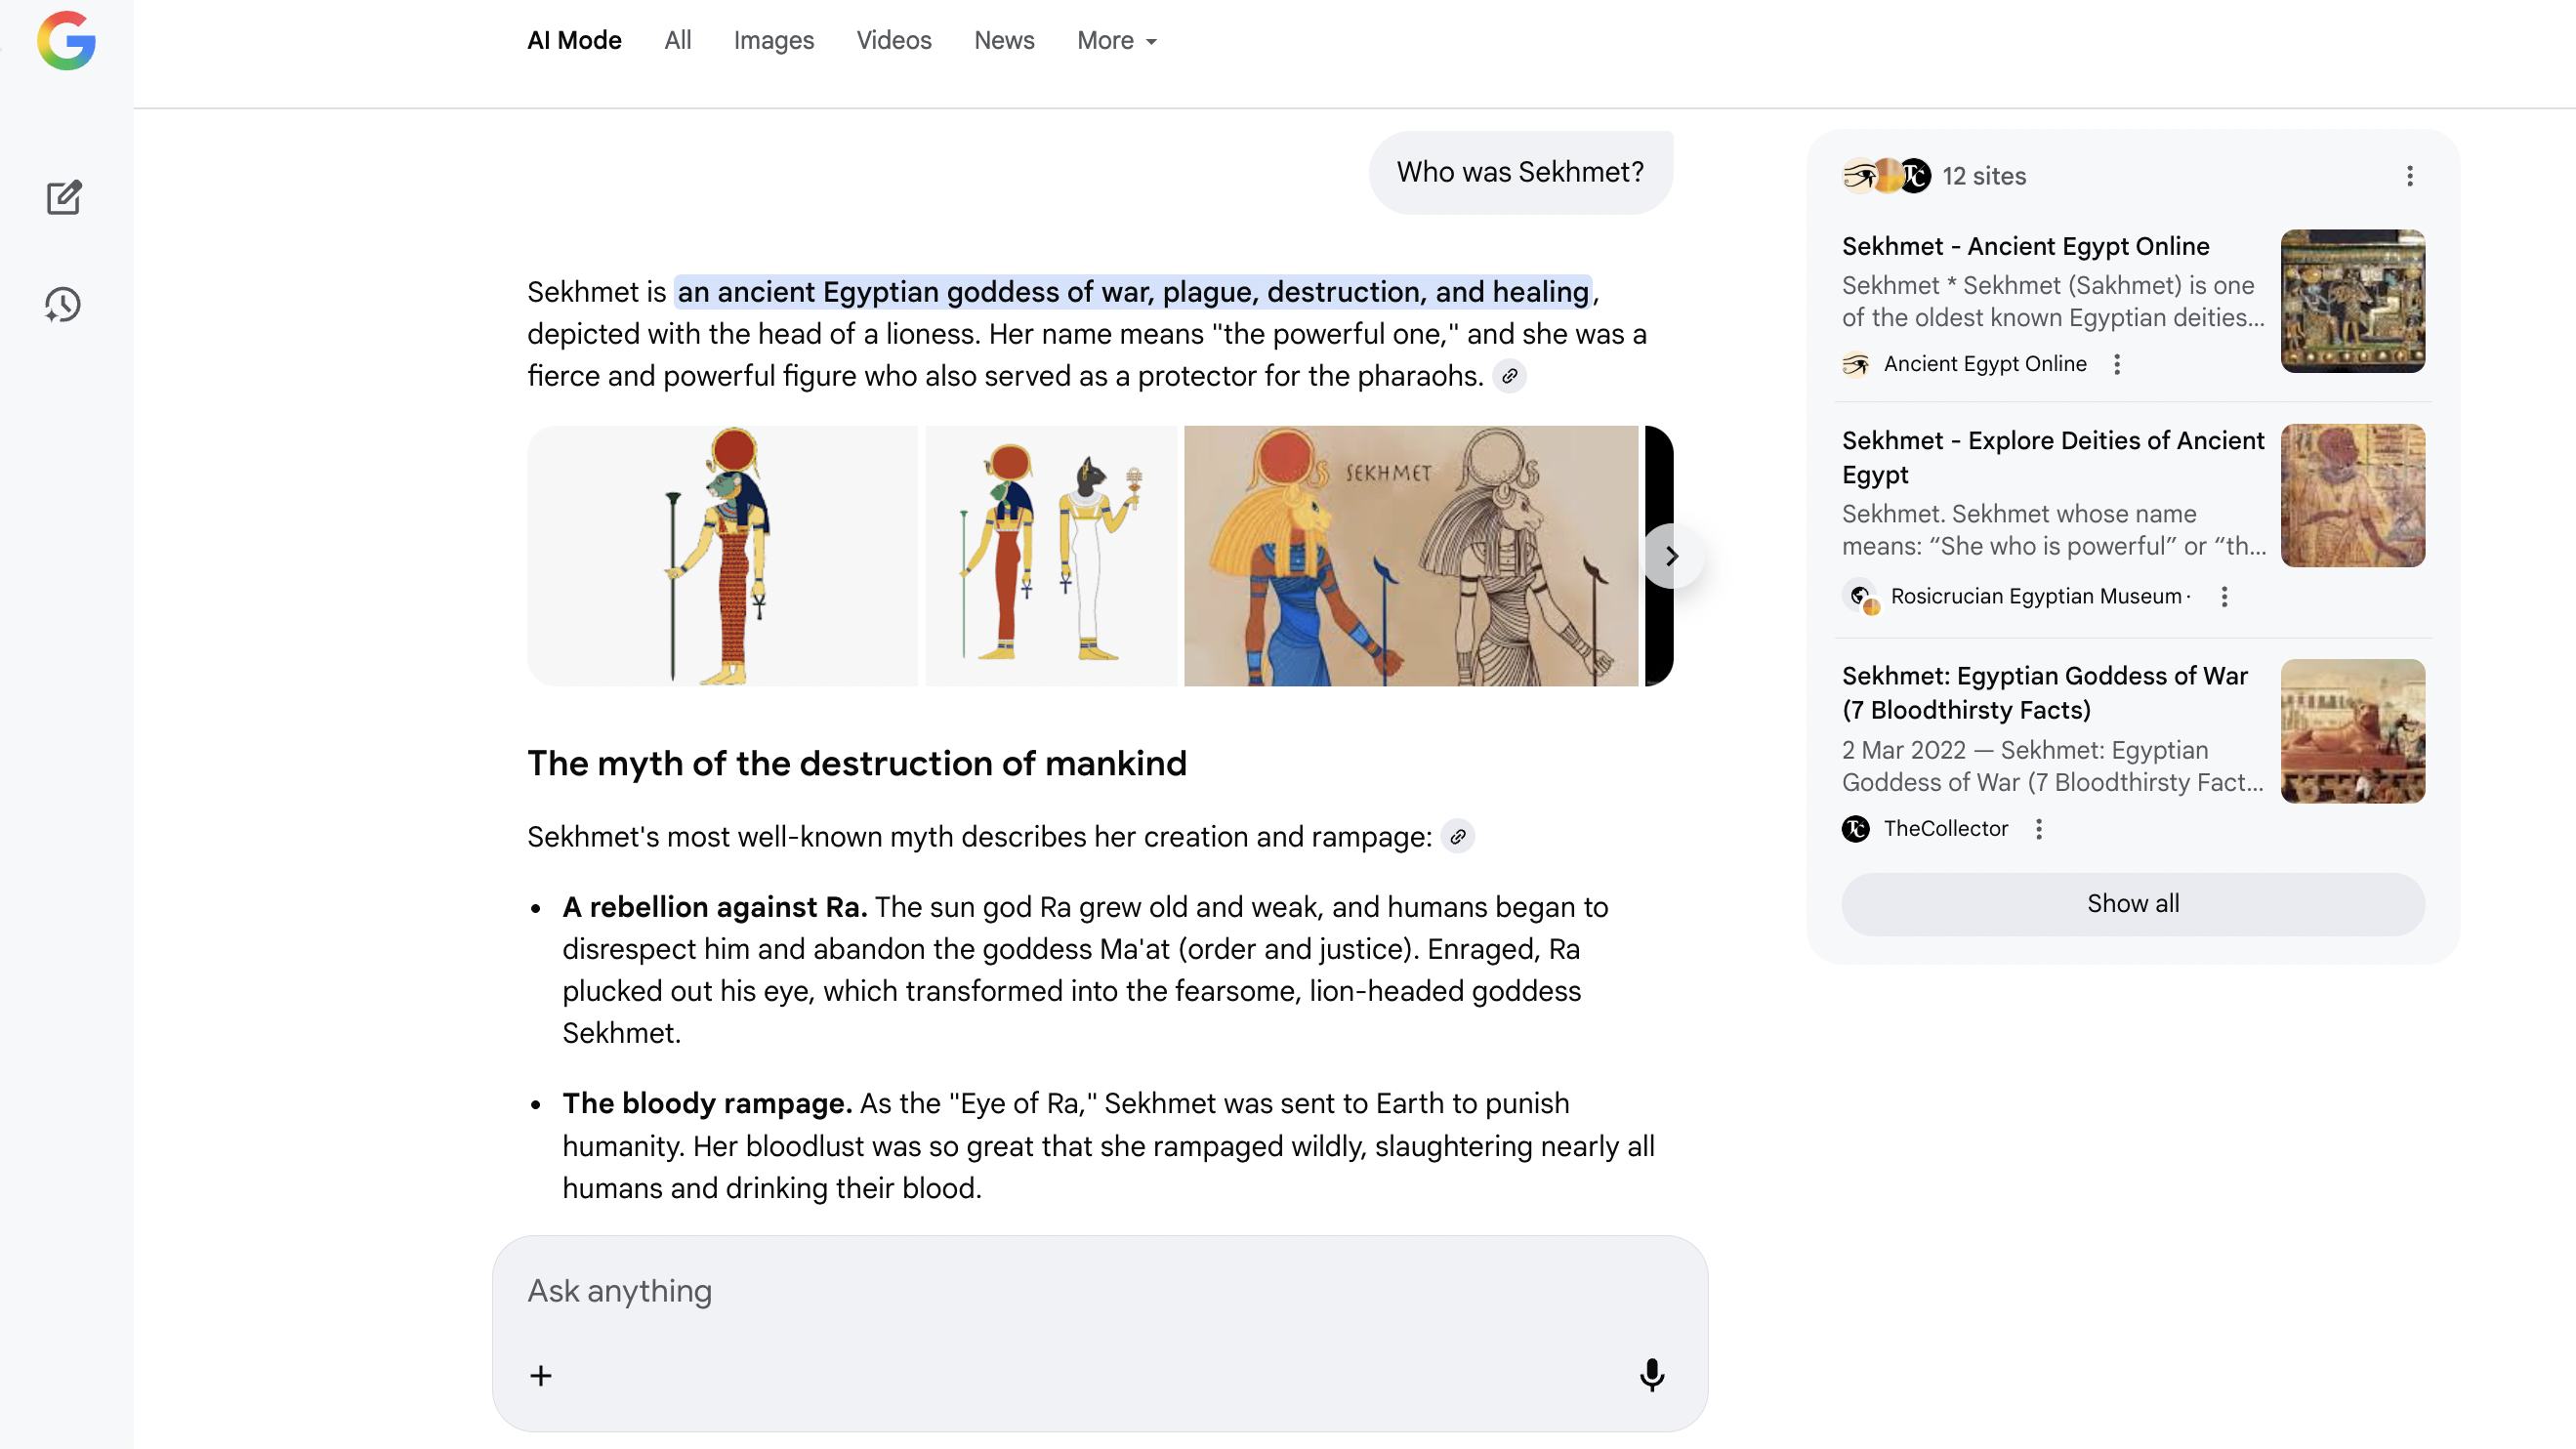Open the three-dot menu beside Rosicrucian Egyptian Museum
The height and width of the screenshot is (1449, 2576).
[x=2224, y=596]
